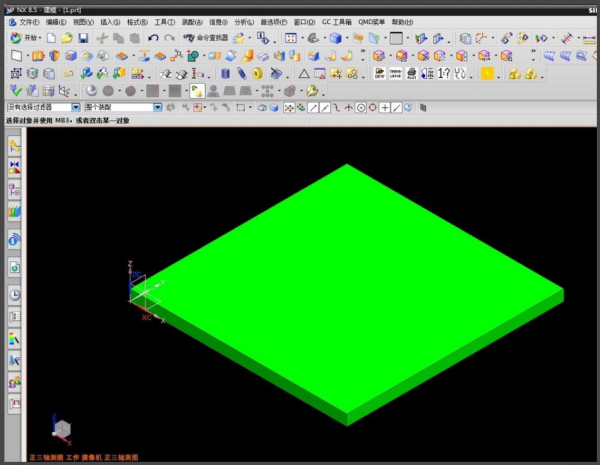Open the History clock tab in sidebar
600x465 pixels.
15,294
